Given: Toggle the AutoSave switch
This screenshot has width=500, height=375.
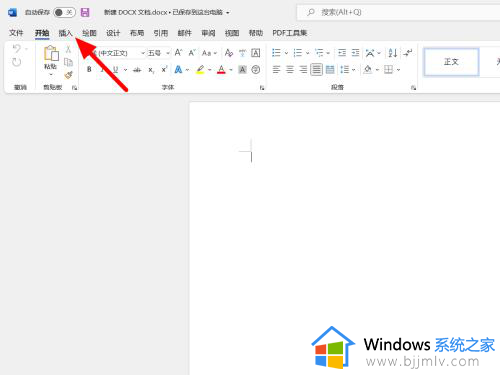Looking at the screenshot, I should coord(64,12).
